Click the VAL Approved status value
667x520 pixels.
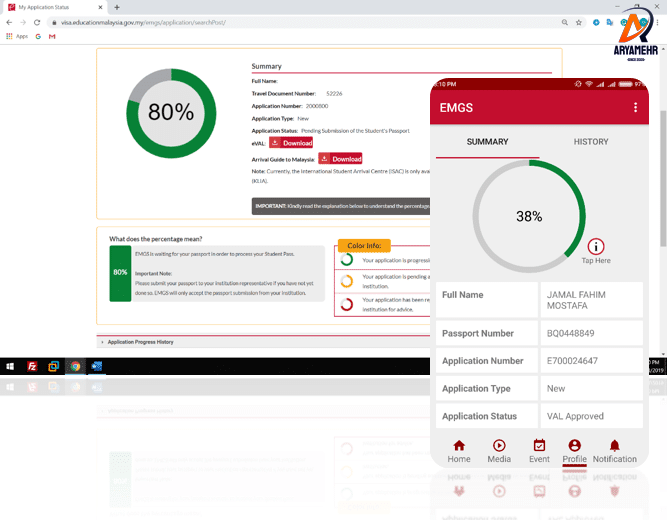575,416
